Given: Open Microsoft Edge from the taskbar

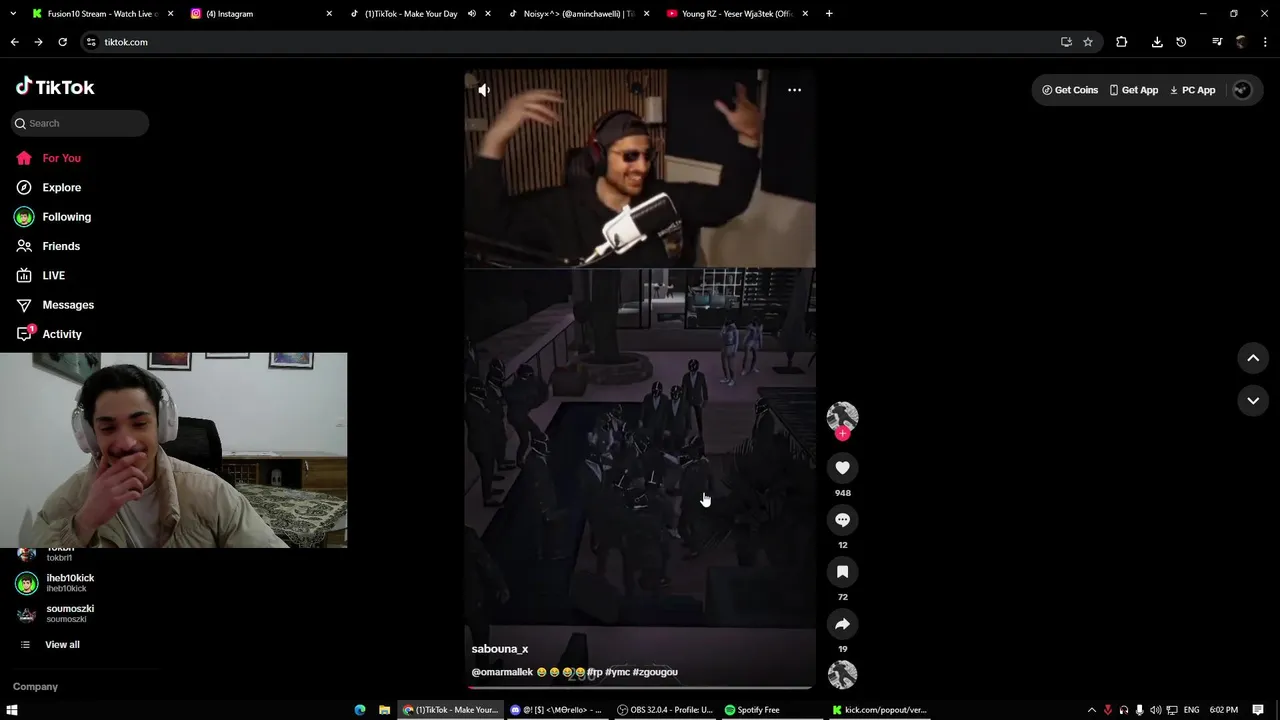Looking at the screenshot, I should coord(360,710).
